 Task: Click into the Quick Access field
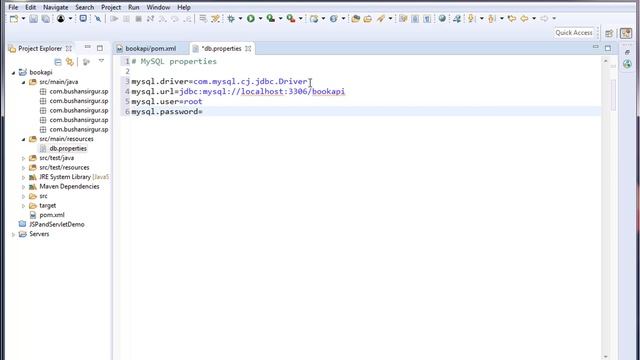click(x=573, y=33)
